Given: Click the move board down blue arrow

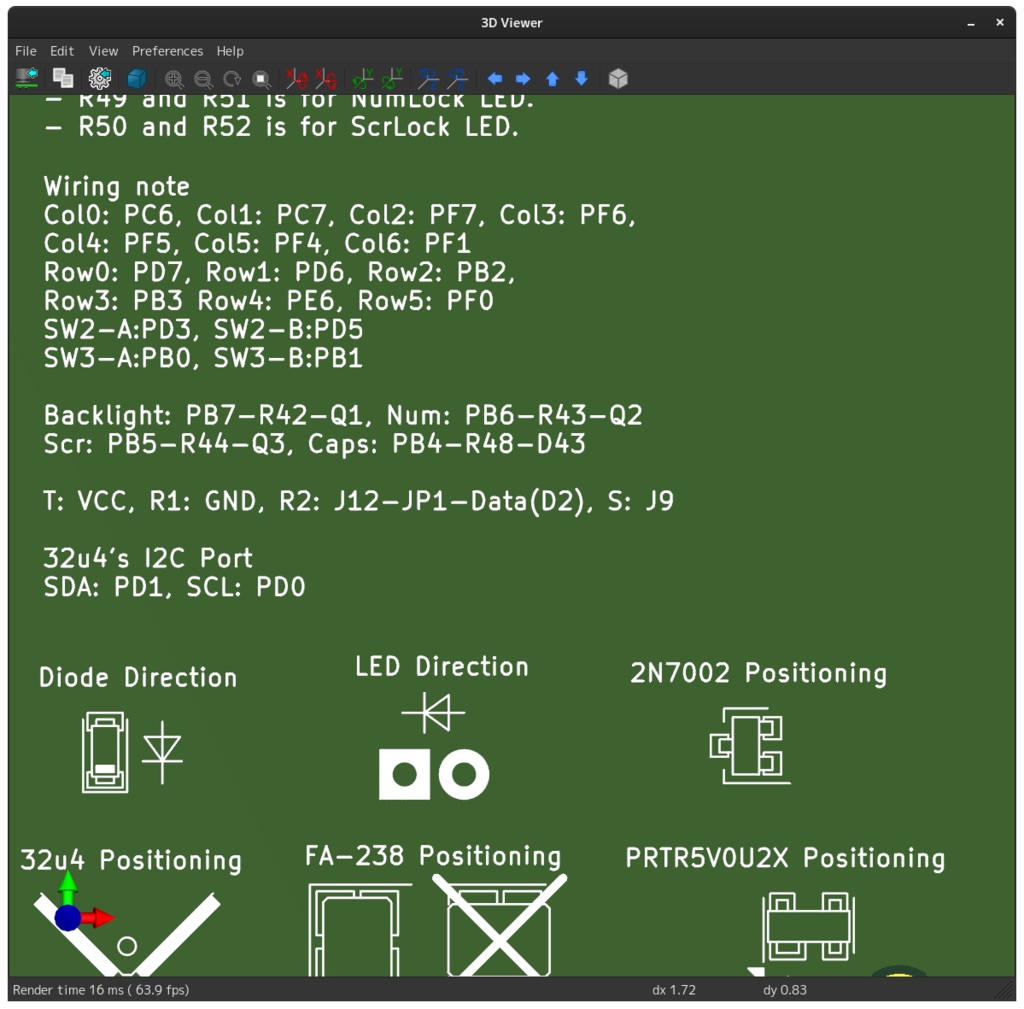Looking at the screenshot, I should (x=581, y=78).
